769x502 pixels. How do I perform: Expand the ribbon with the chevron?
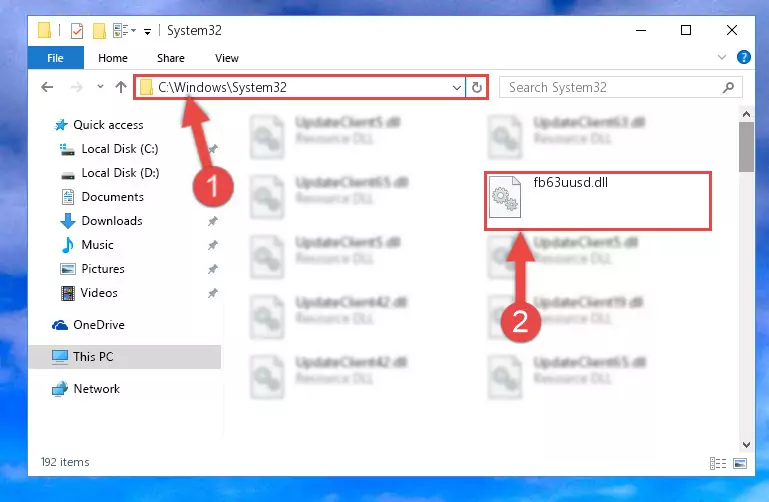(x=721, y=57)
